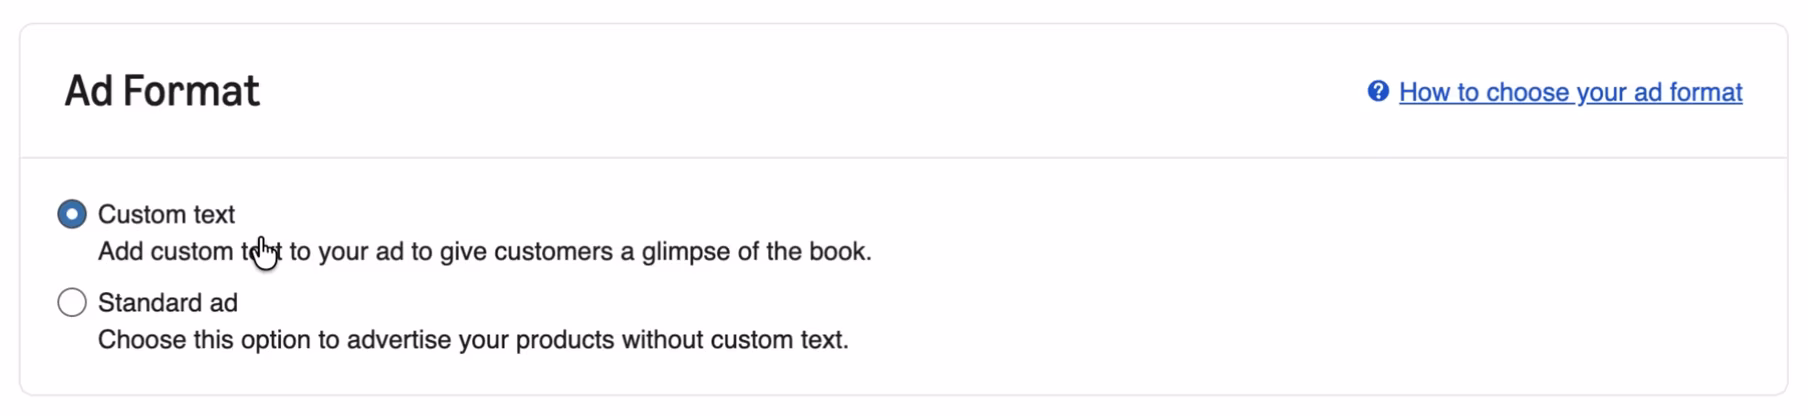Click "Choose" starting the Standard ad description
1808x416 pixels.
pyautogui.click(x=142, y=340)
